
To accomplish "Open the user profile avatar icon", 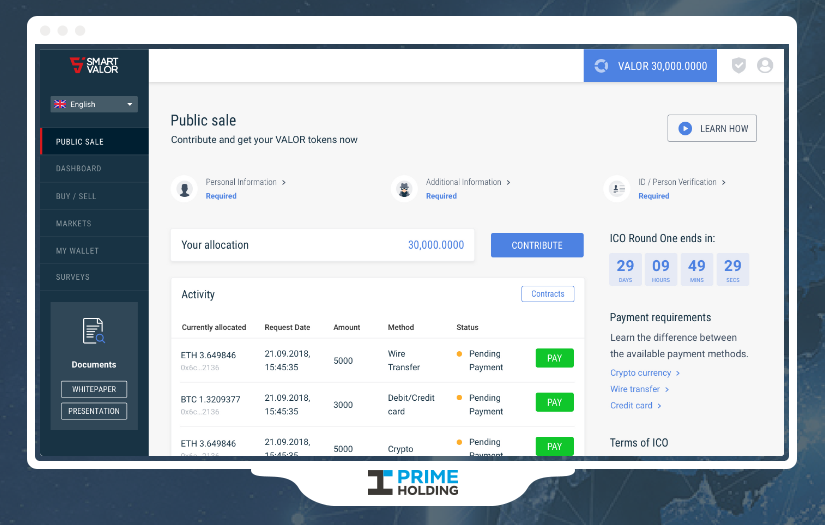I will click(765, 65).
